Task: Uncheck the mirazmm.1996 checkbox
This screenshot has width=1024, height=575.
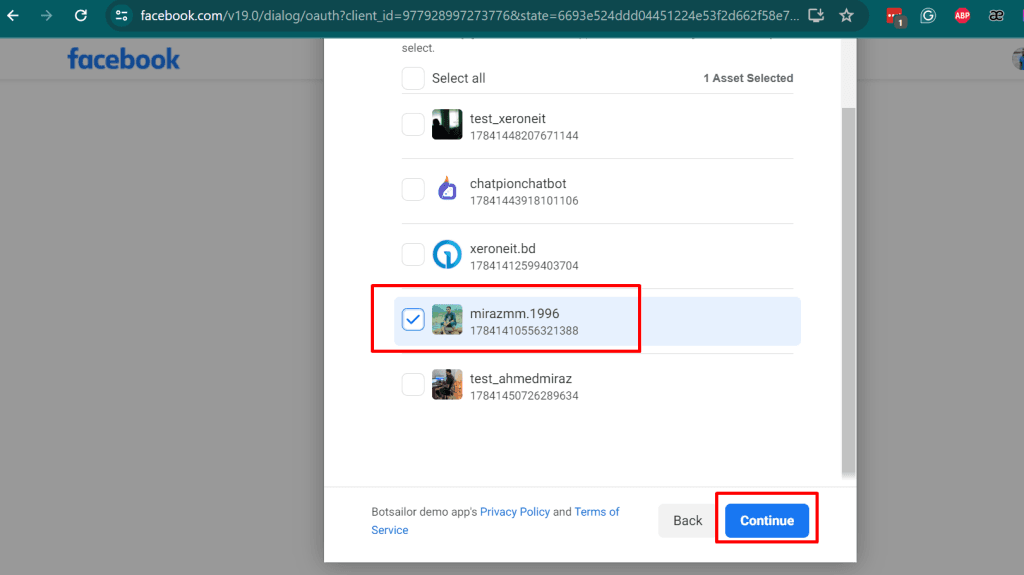Action: pyautogui.click(x=413, y=320)
